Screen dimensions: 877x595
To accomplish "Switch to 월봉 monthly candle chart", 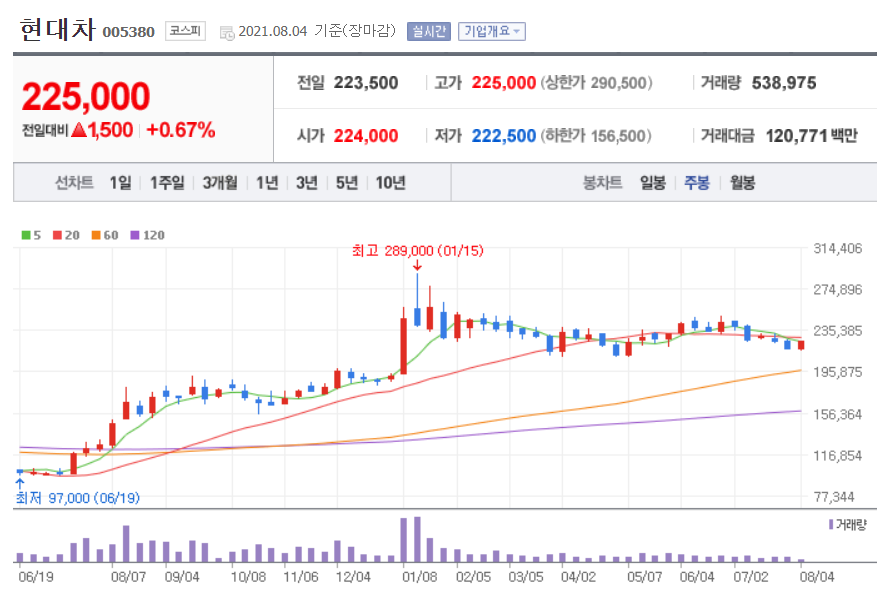I will tap(743, 182).
